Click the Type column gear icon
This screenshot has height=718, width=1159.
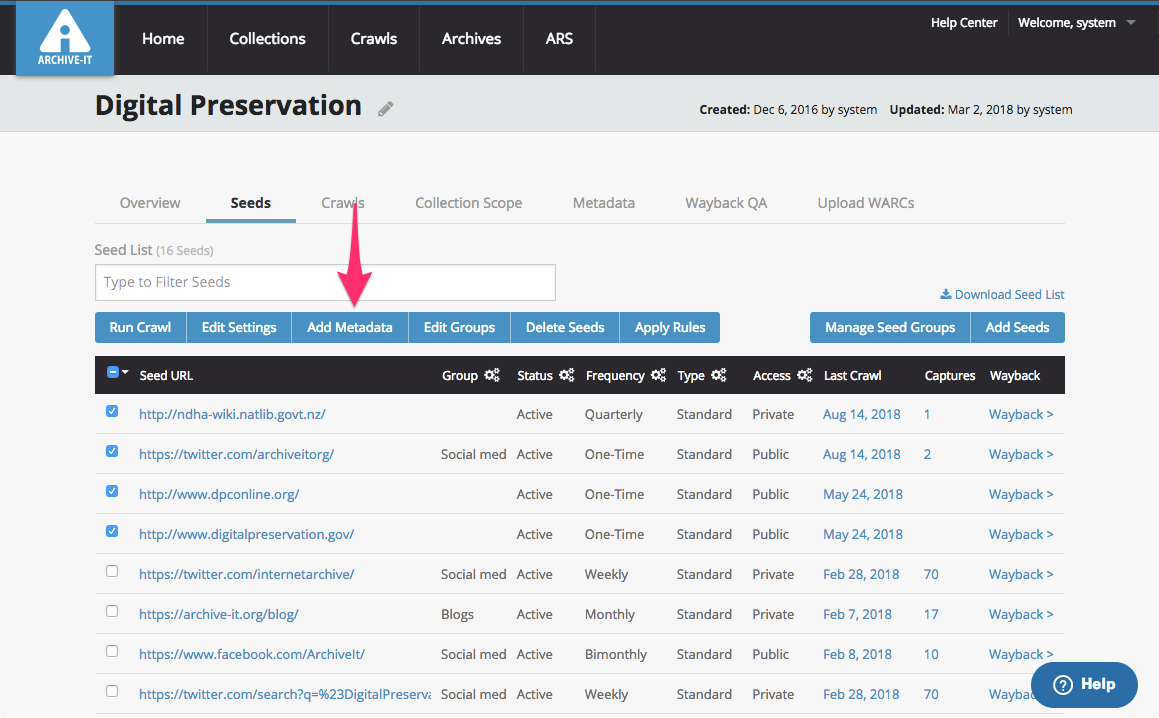coord(719,376)
